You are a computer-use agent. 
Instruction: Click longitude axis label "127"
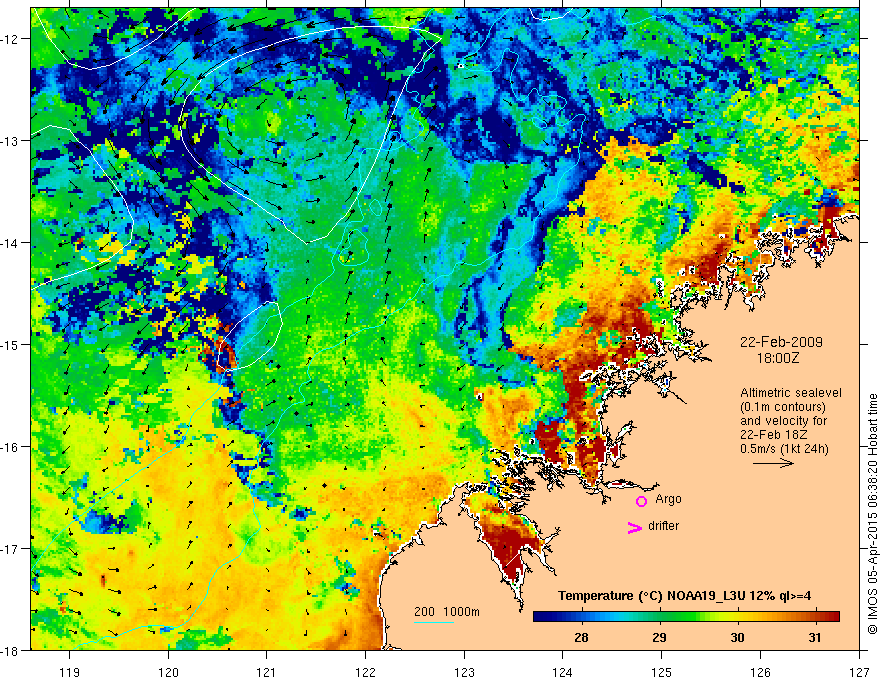click(859, 672)
